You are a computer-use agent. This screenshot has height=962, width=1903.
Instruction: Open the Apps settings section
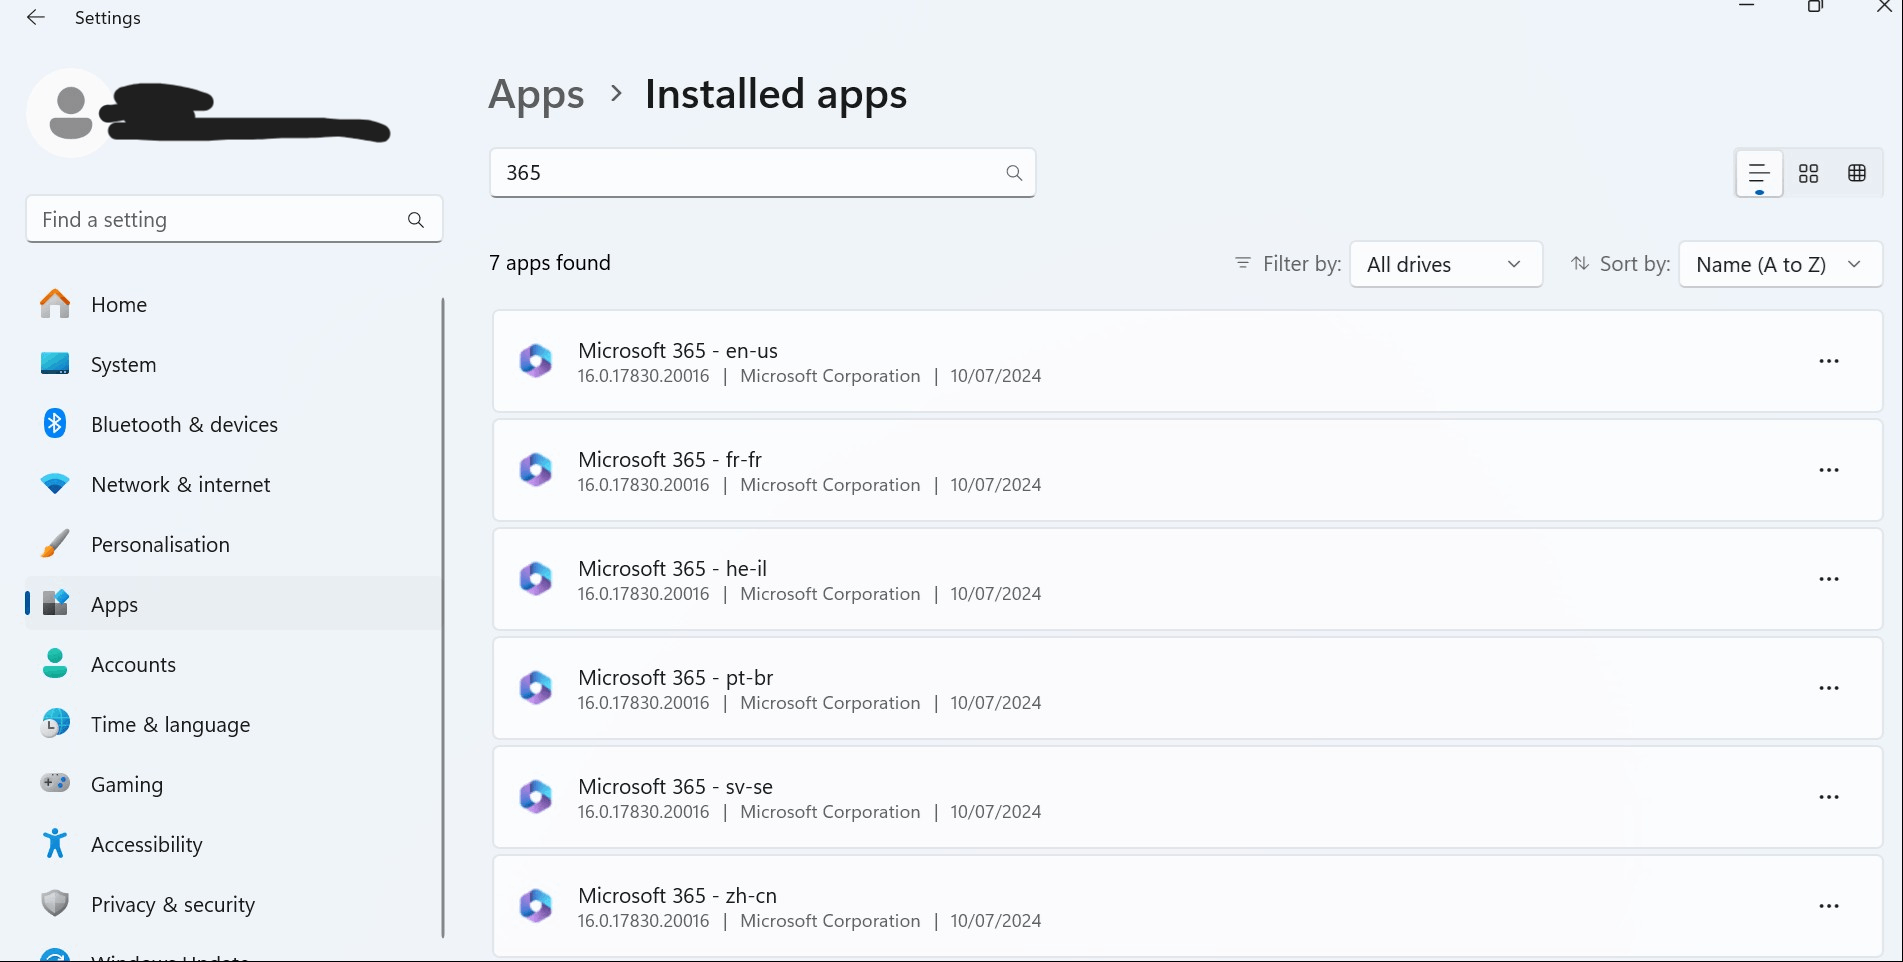234,604
